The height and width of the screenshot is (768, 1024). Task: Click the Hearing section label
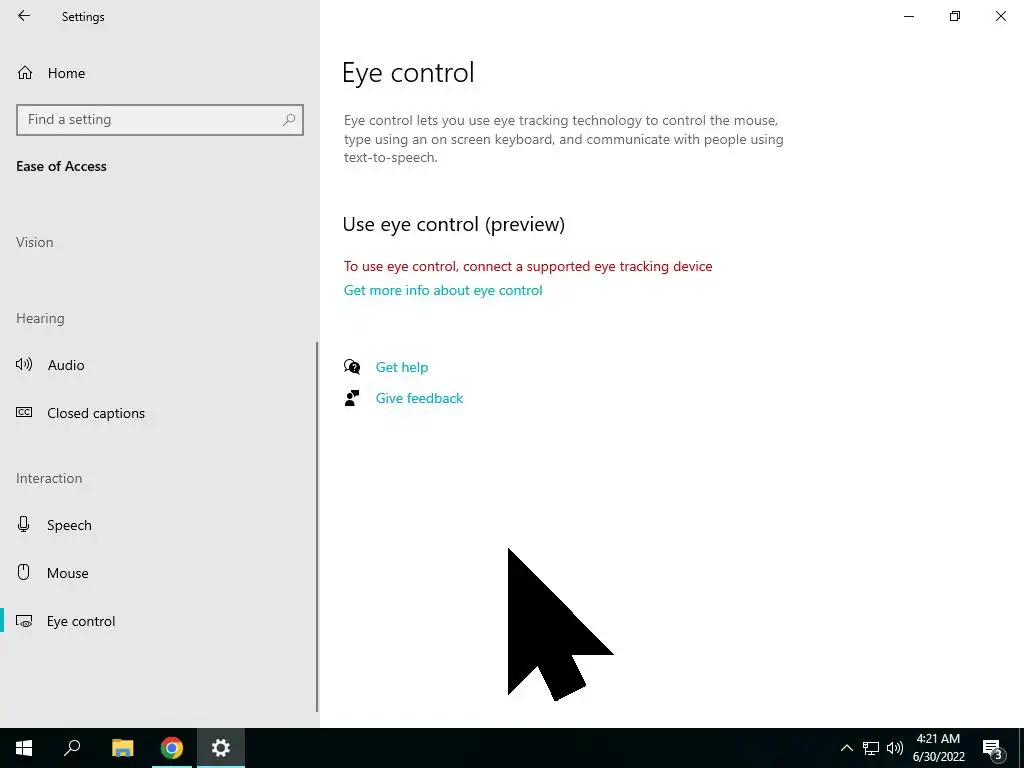(40, 318)
